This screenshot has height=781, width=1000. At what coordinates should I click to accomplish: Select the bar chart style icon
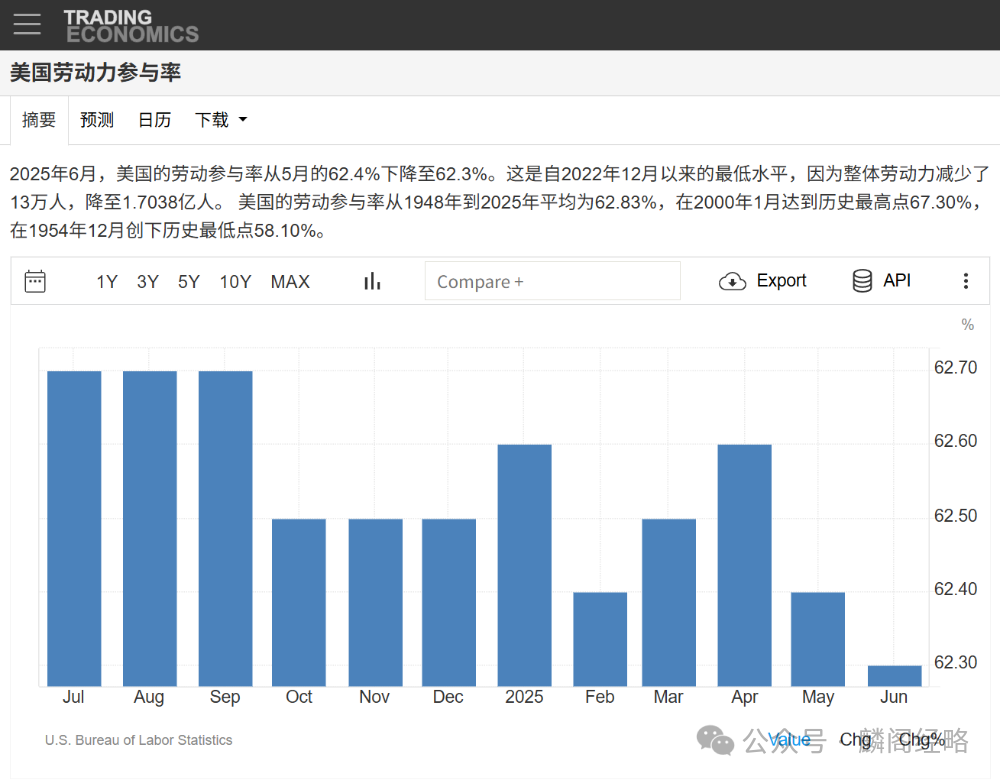click(x=371, y=281)
